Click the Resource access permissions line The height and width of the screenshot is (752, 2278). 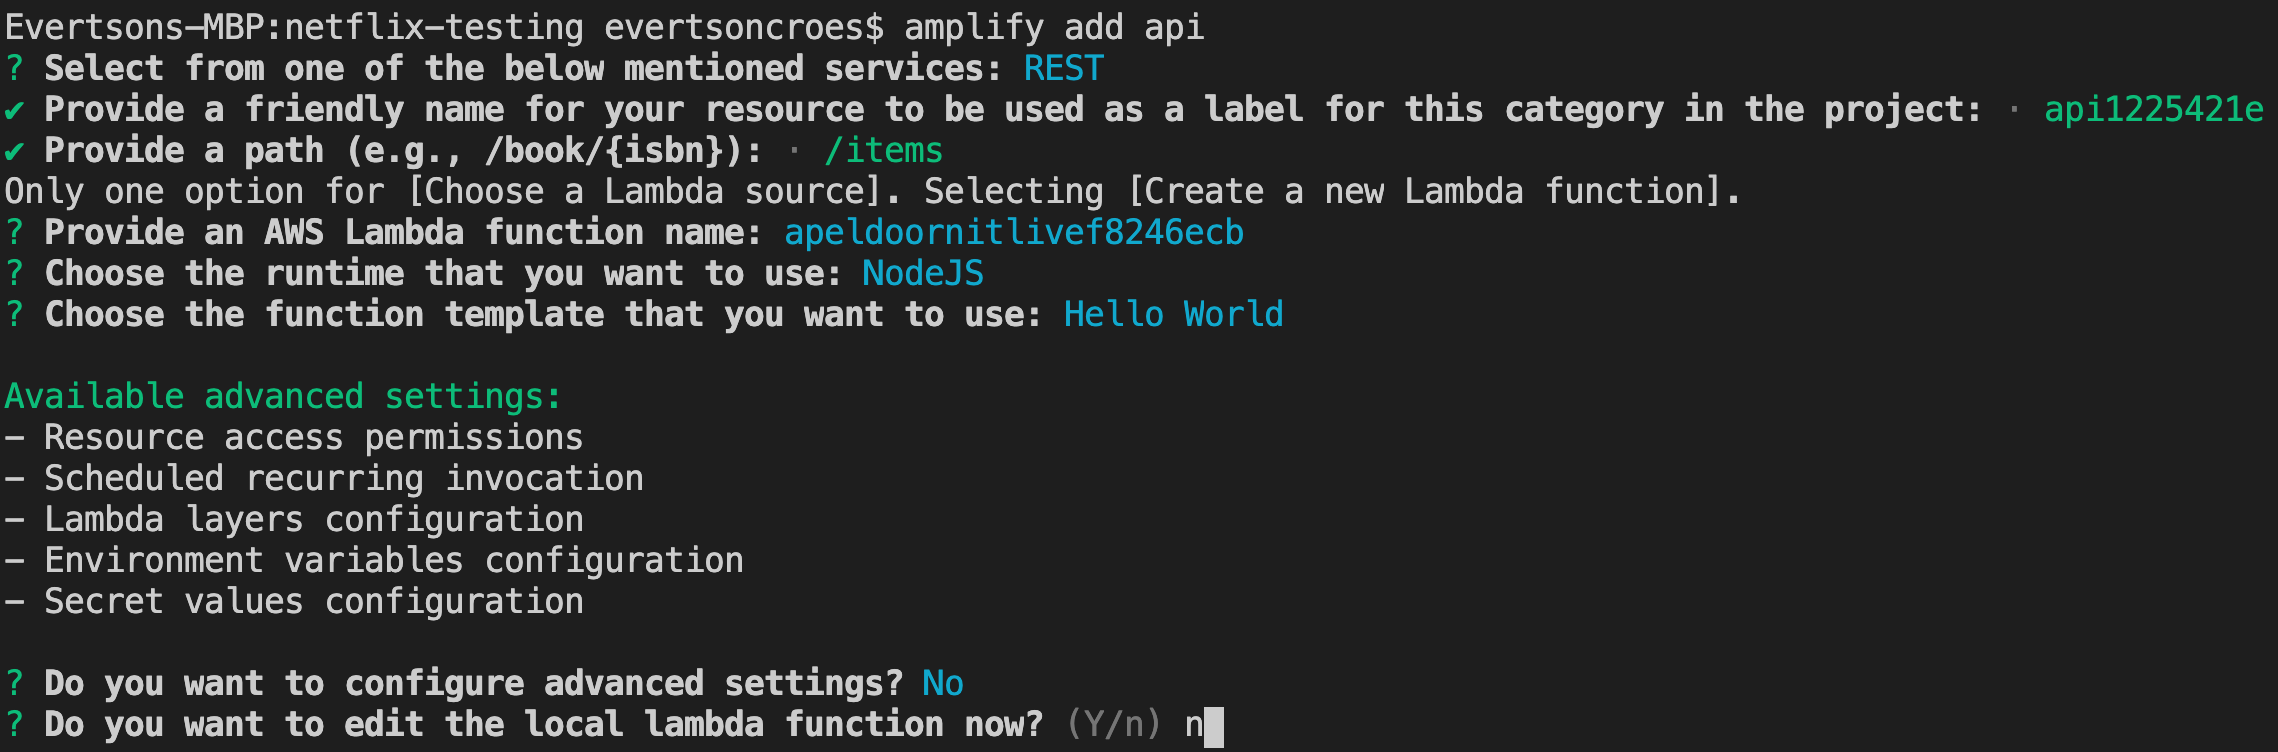point(294,438)
